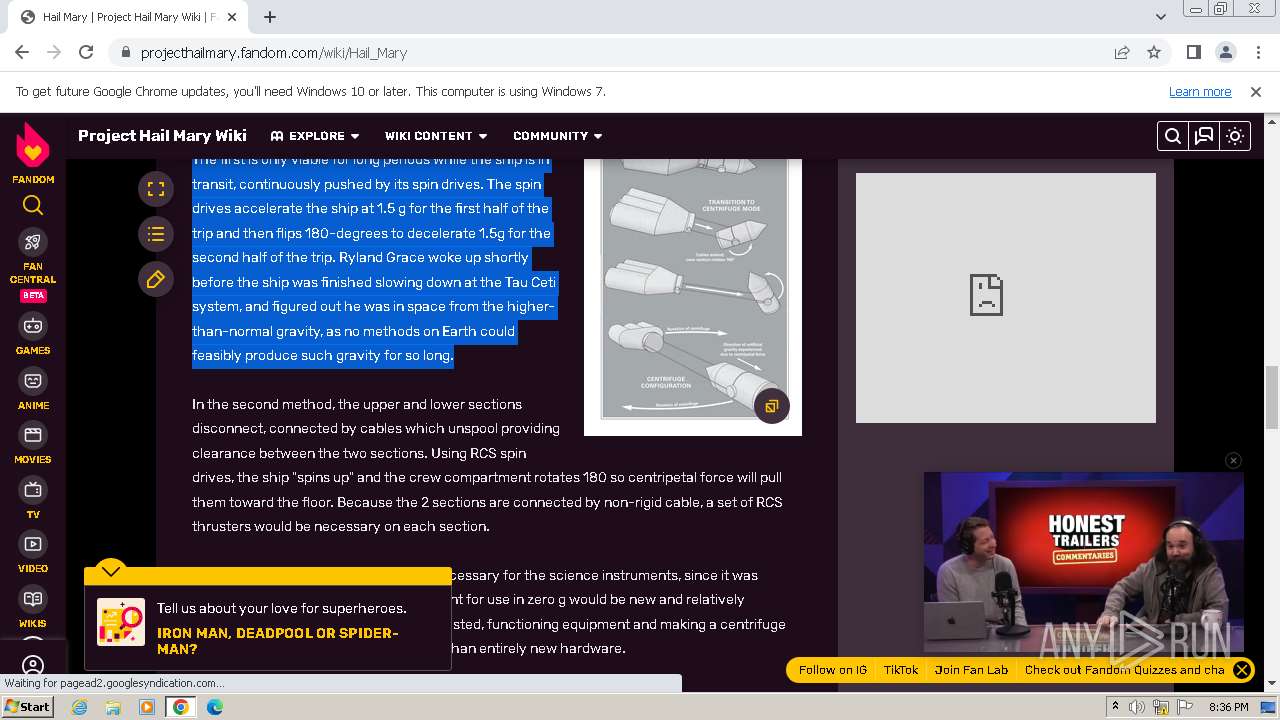The width and height of the screenshot is (1280, 720).
Task: Close the bottom yellow notification bar
Action: coord(1242,670)
